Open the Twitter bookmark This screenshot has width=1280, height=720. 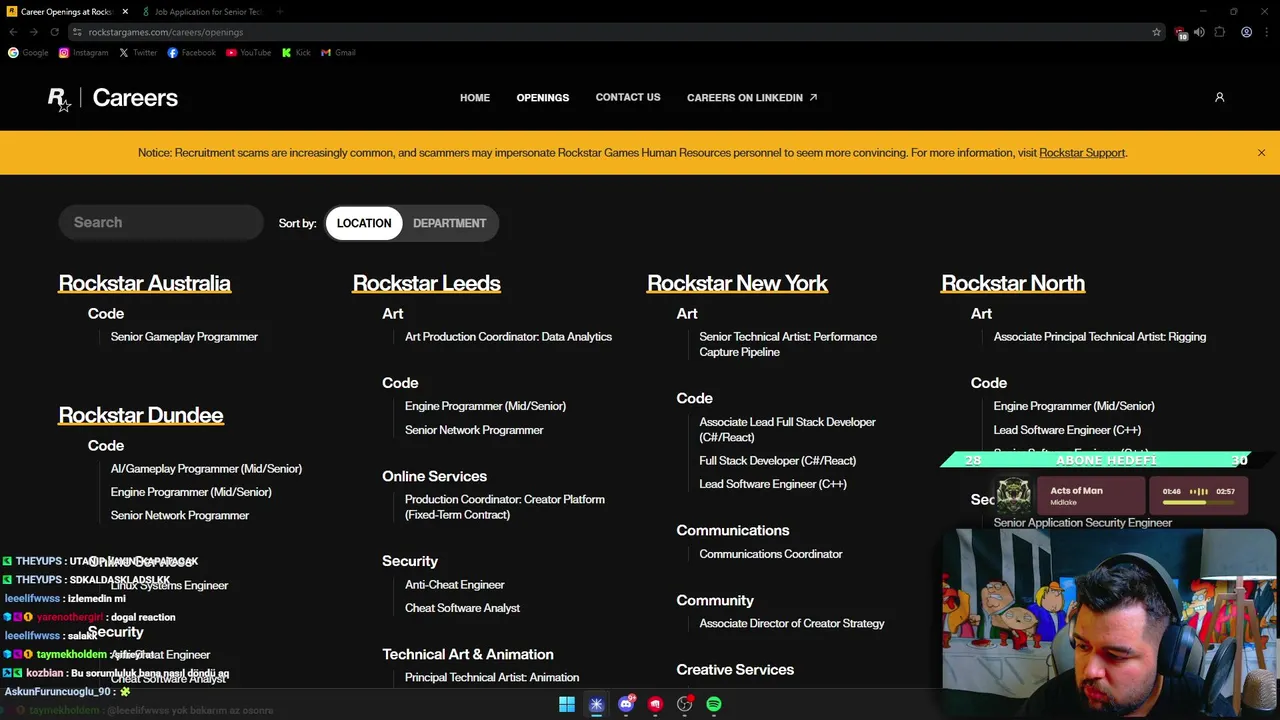coord(138,53)
